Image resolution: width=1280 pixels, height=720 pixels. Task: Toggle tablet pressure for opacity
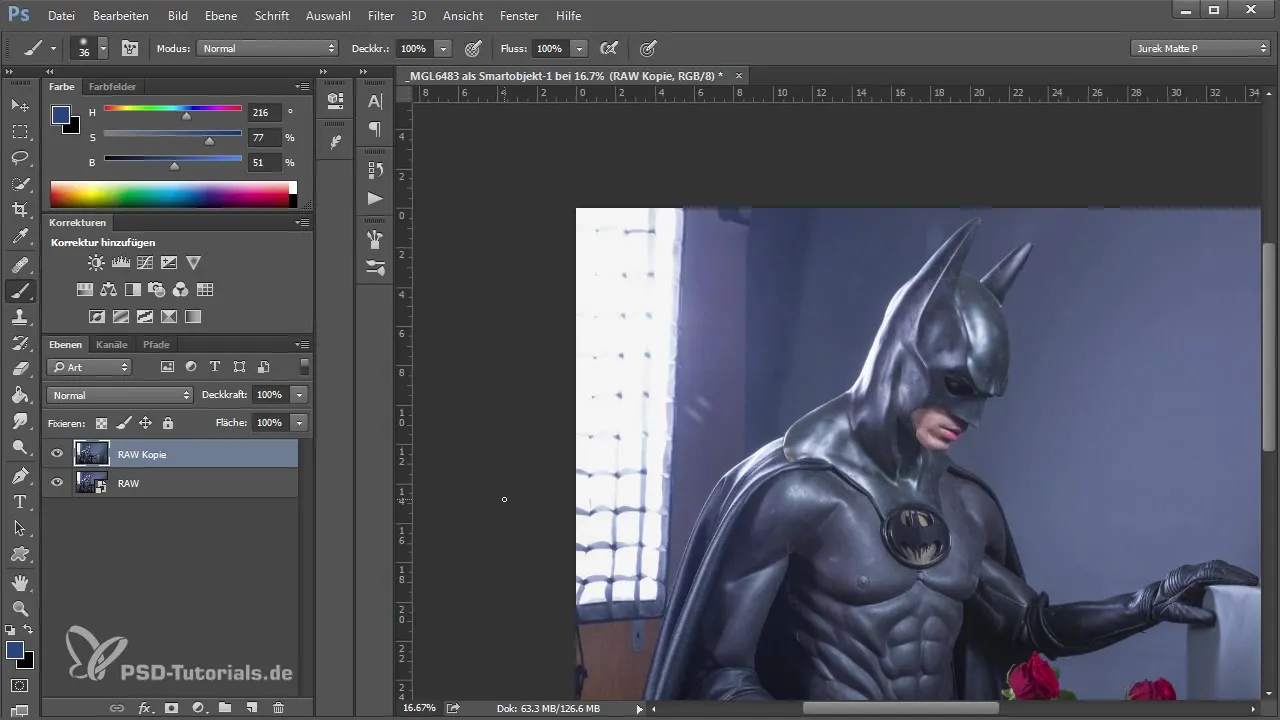tap(473, 48)
